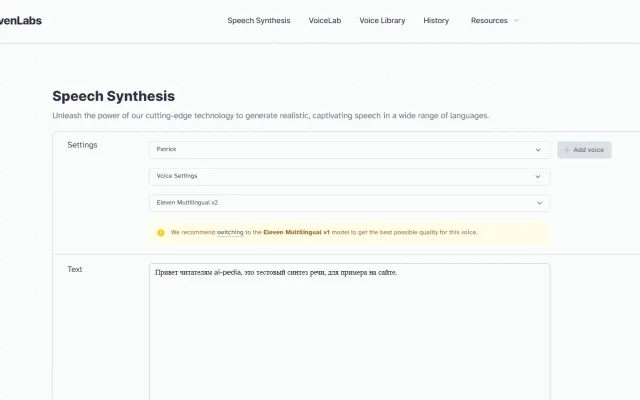640x400 pixels.
Task: Expand the Resources menu
Action: click(x=494, y=20)
